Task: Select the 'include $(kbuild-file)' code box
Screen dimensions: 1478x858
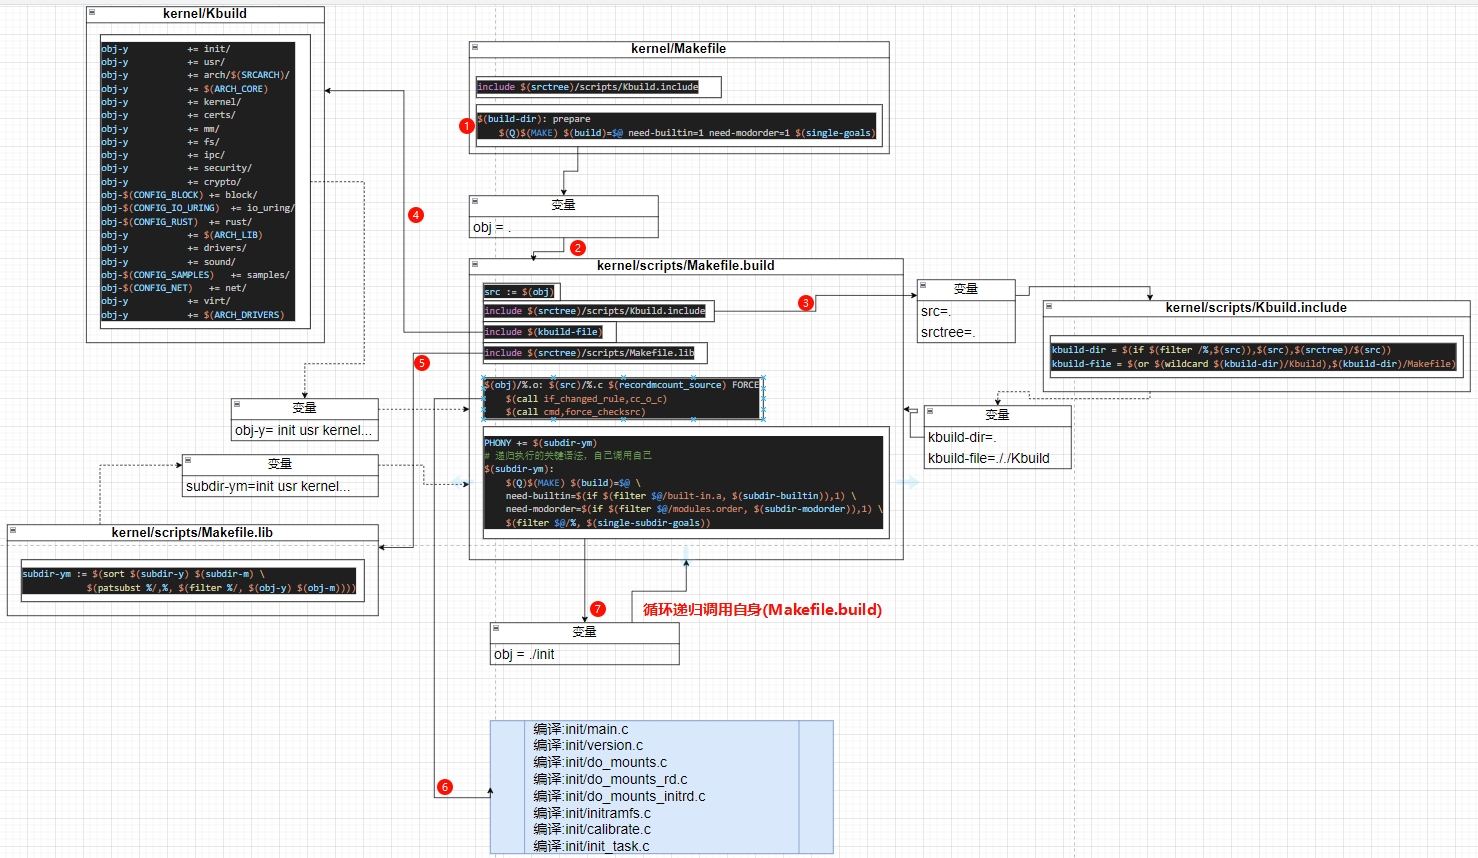Action: [542, 332]
